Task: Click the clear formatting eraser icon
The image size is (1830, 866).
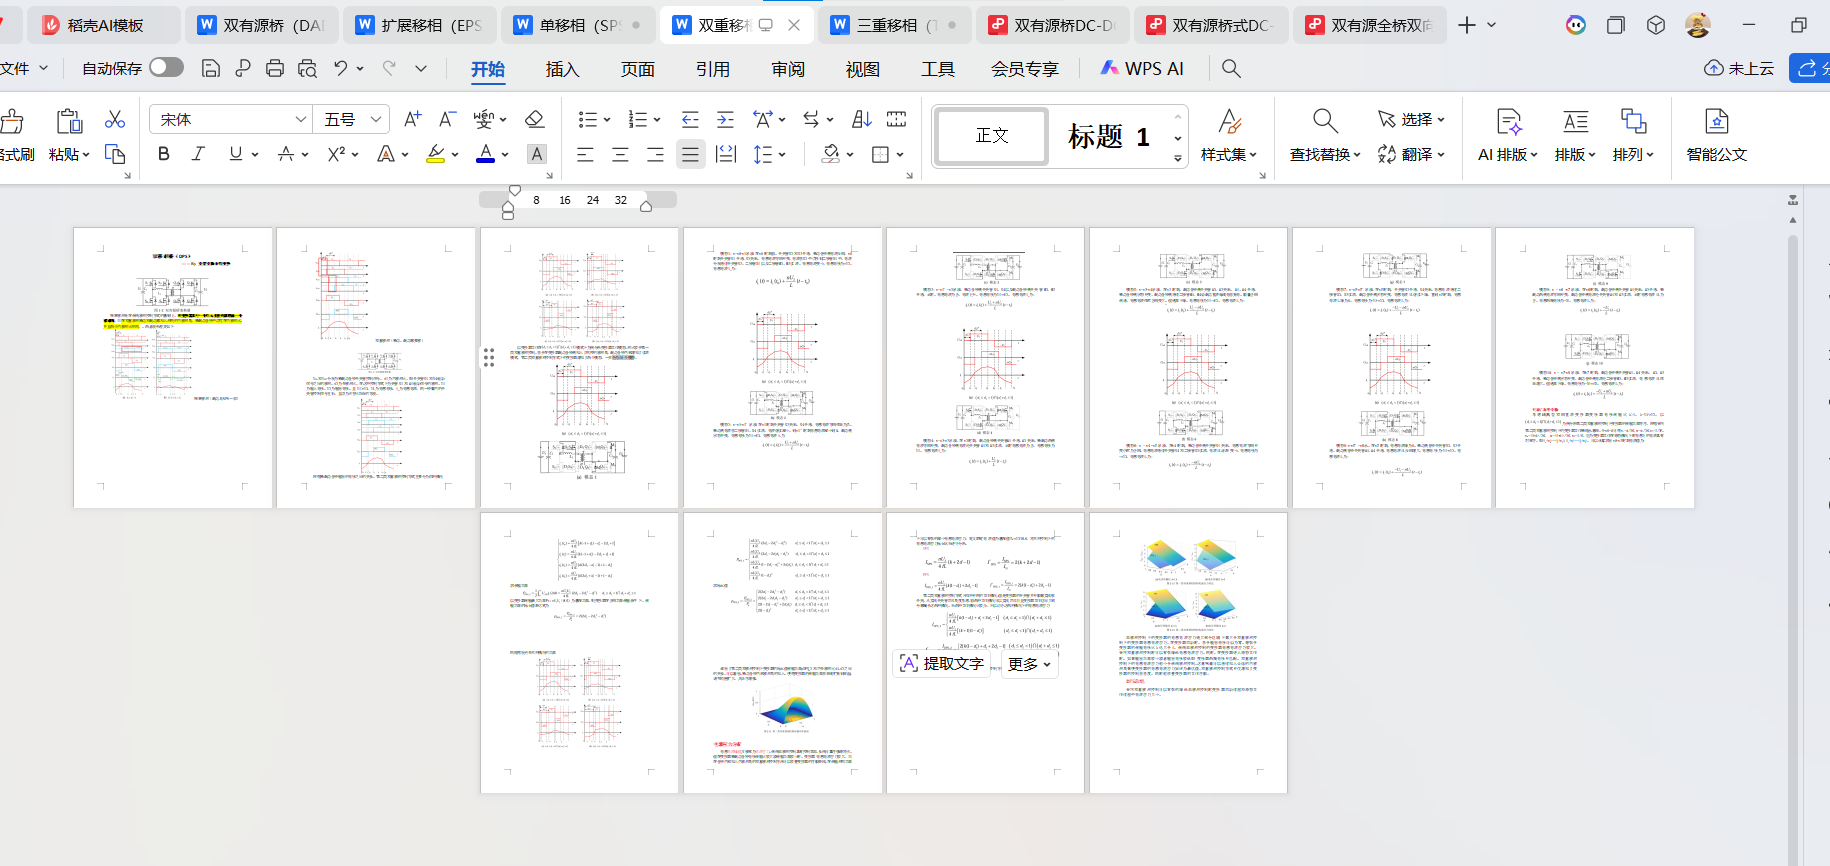Action: coord(534,120)
